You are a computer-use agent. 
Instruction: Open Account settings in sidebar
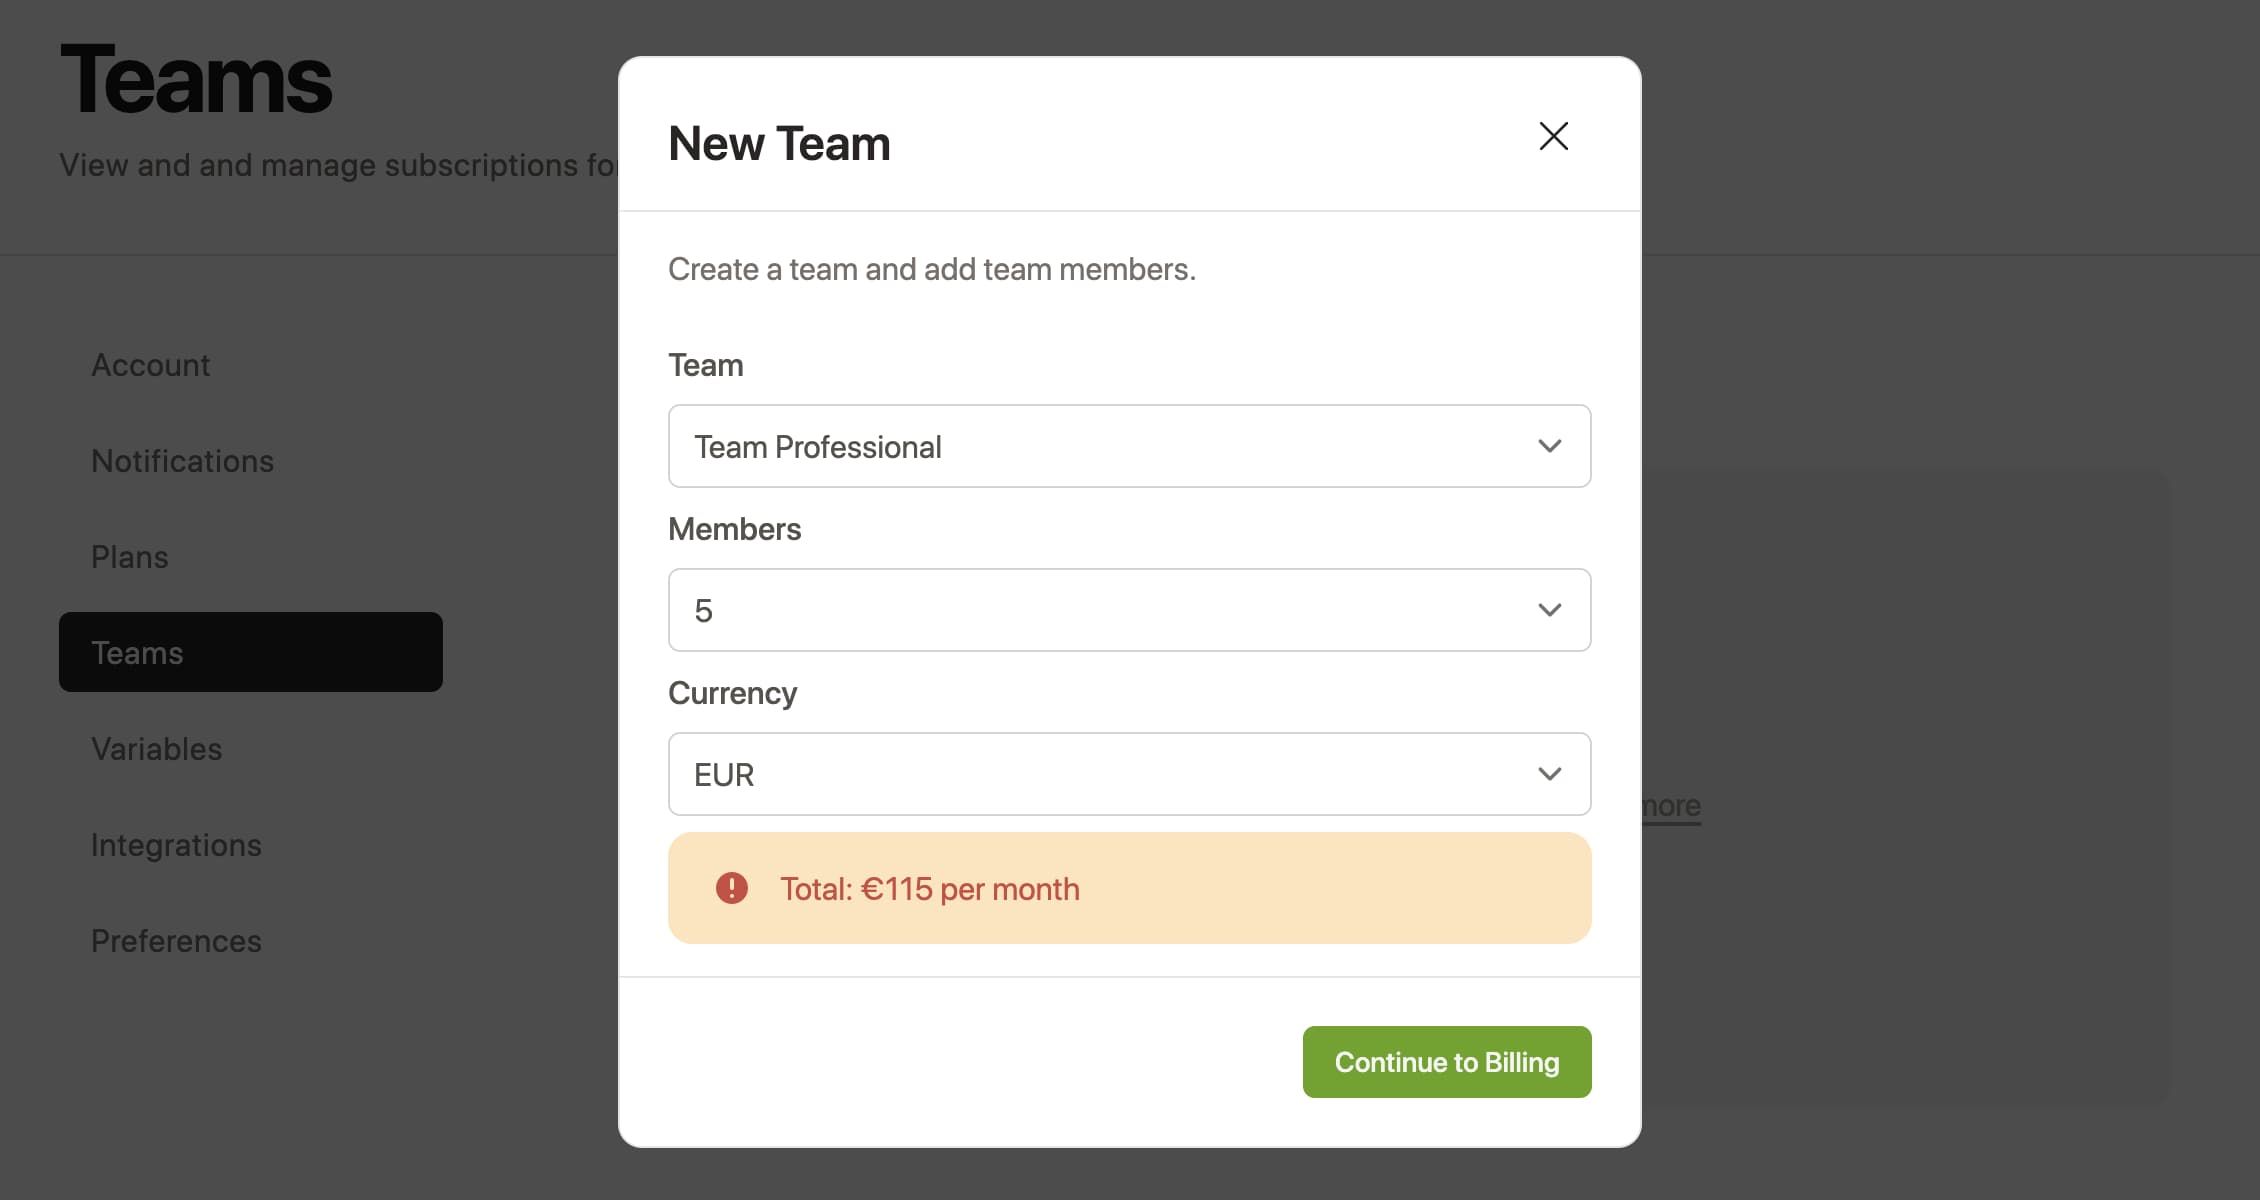[151, 365]
